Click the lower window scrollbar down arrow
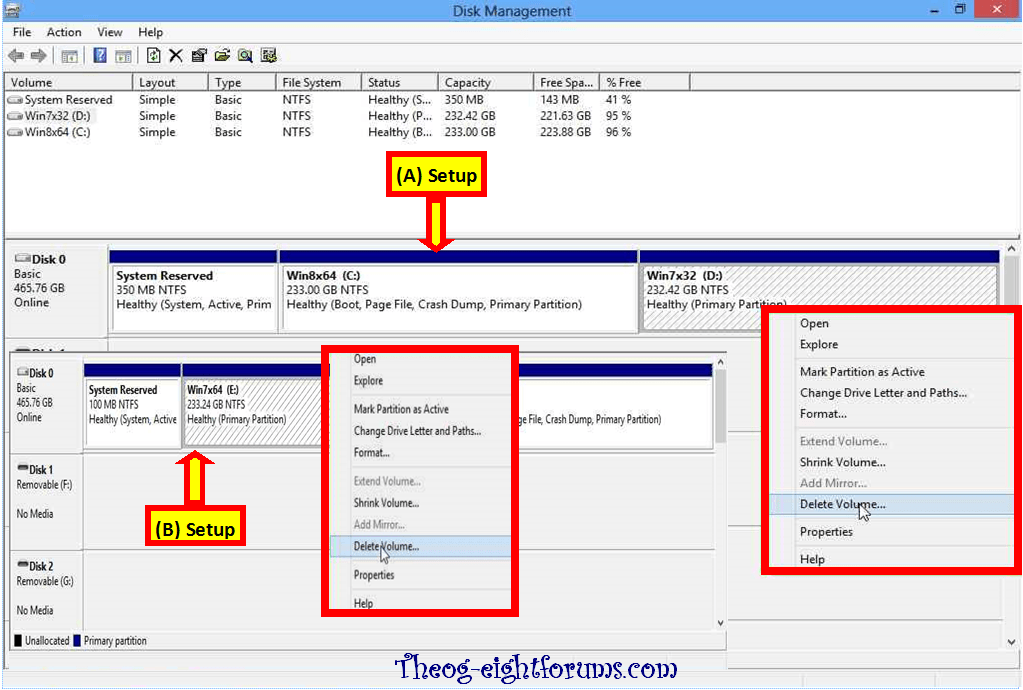The width and height of the screenshot is (1023, 690). (720, 623)
